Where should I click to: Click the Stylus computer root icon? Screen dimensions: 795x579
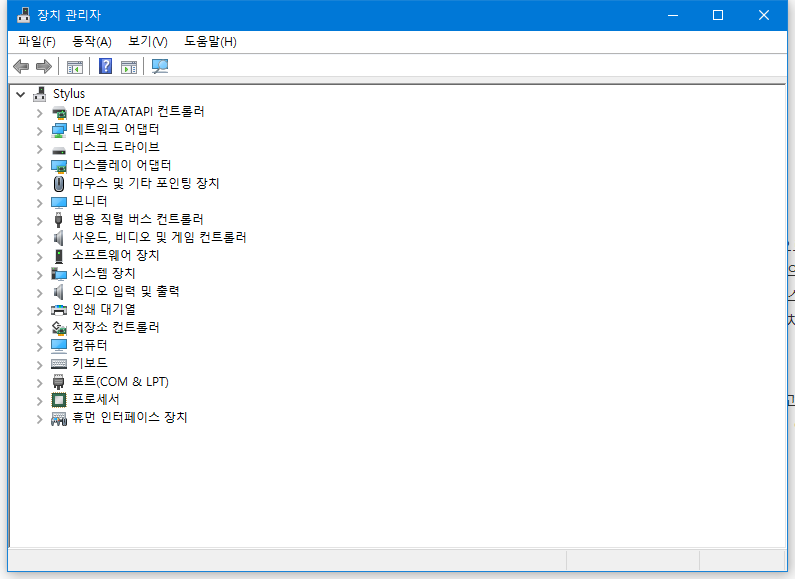[x=40, y=94]
